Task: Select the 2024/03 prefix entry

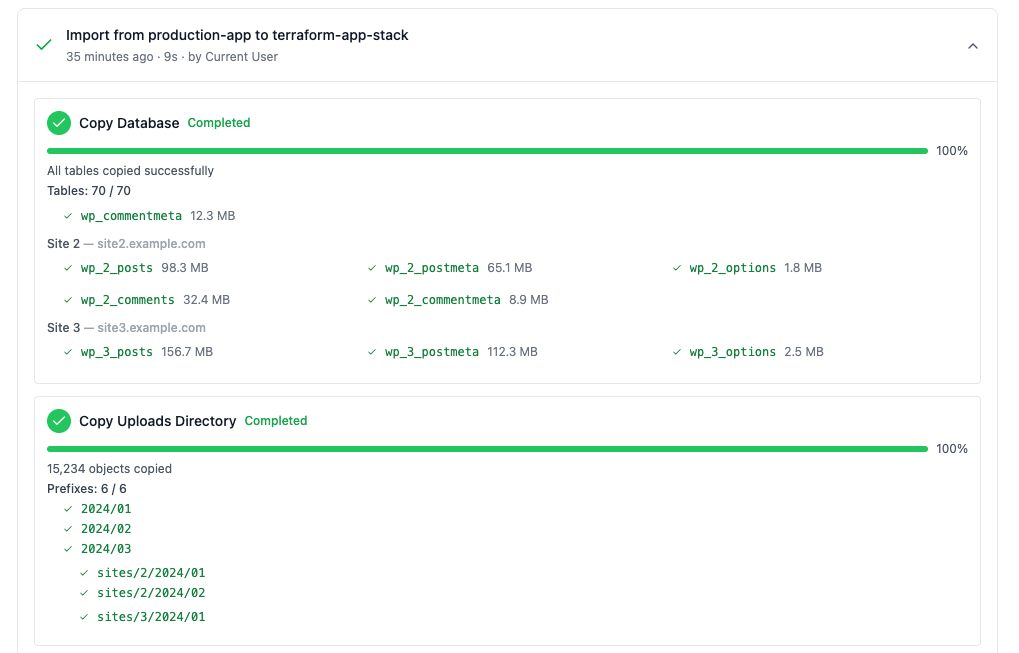Action: tap(106, 549)
